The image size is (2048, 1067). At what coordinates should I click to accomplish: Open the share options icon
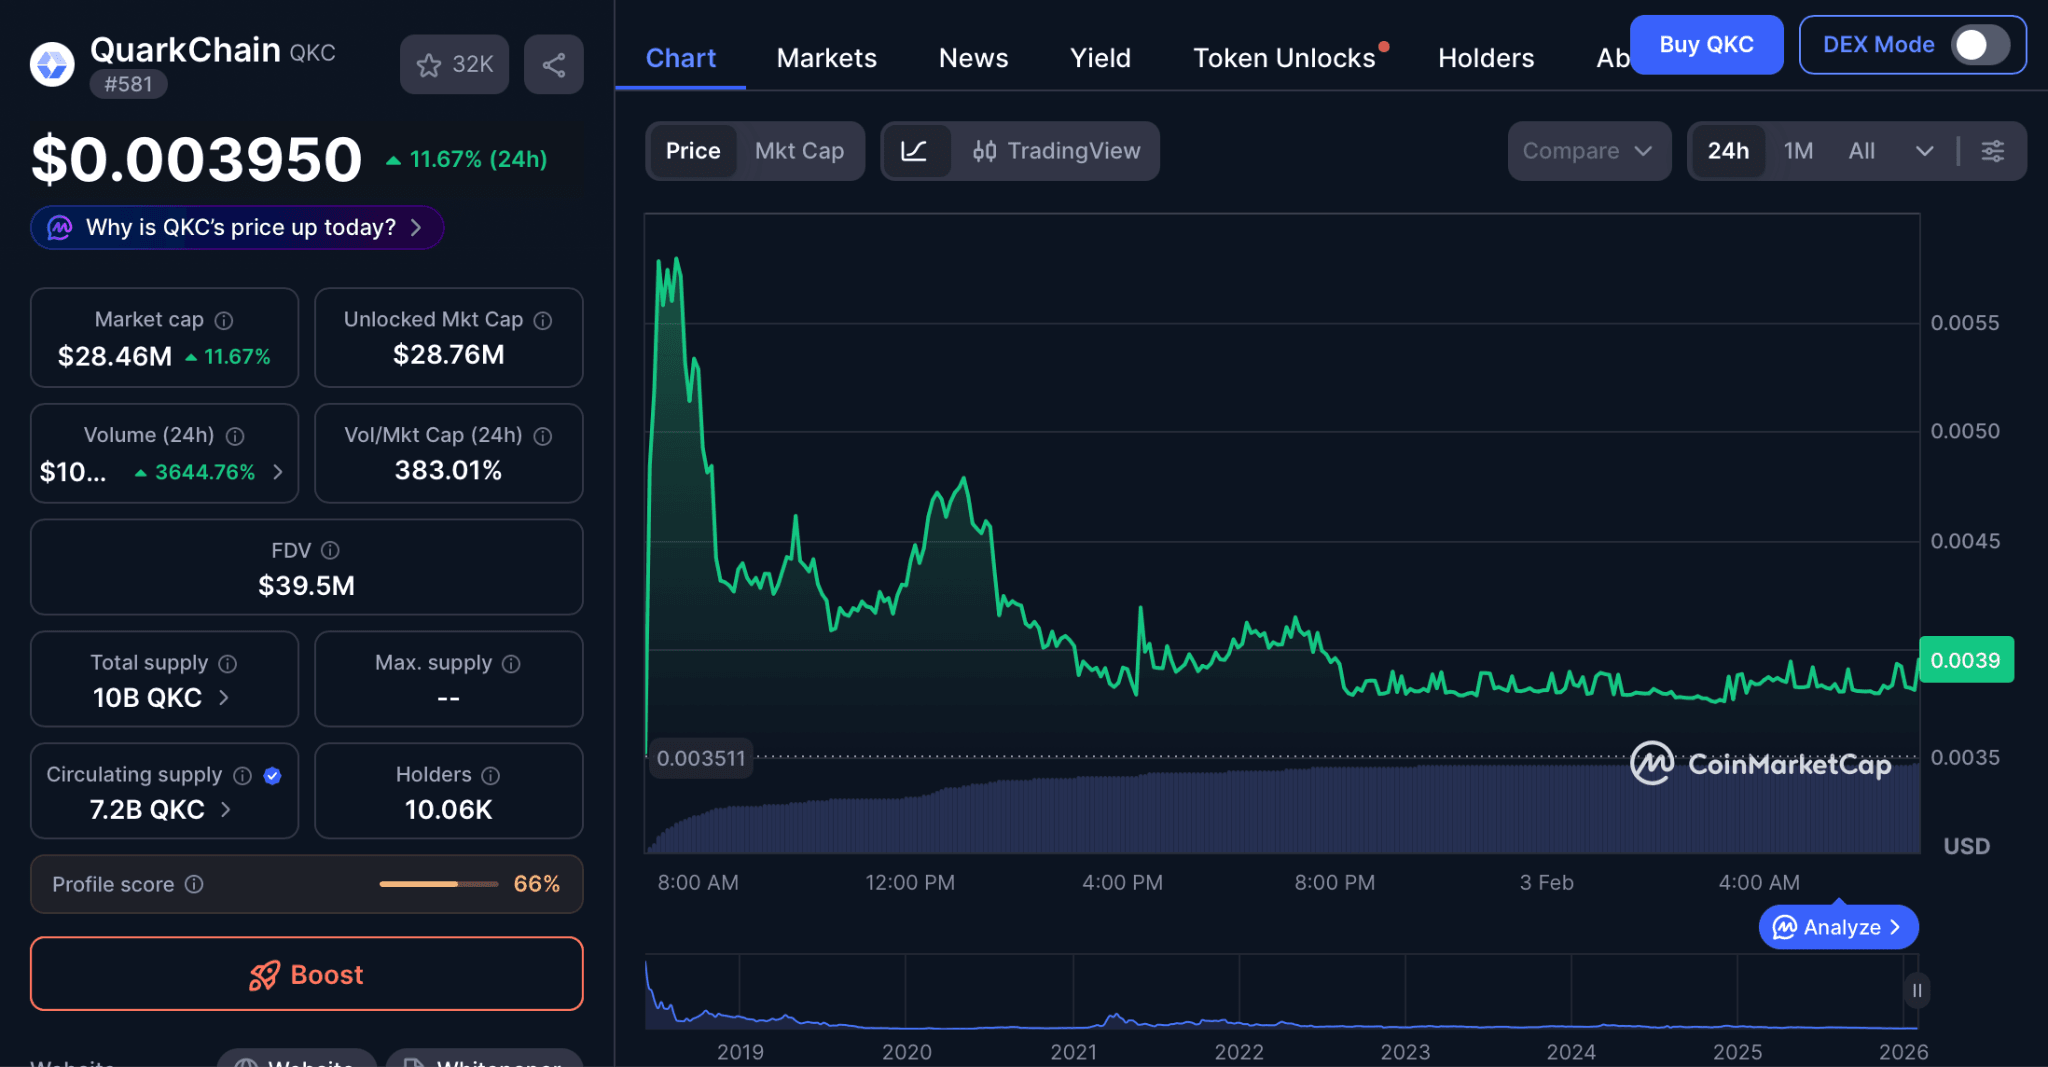tap(554, 64)
